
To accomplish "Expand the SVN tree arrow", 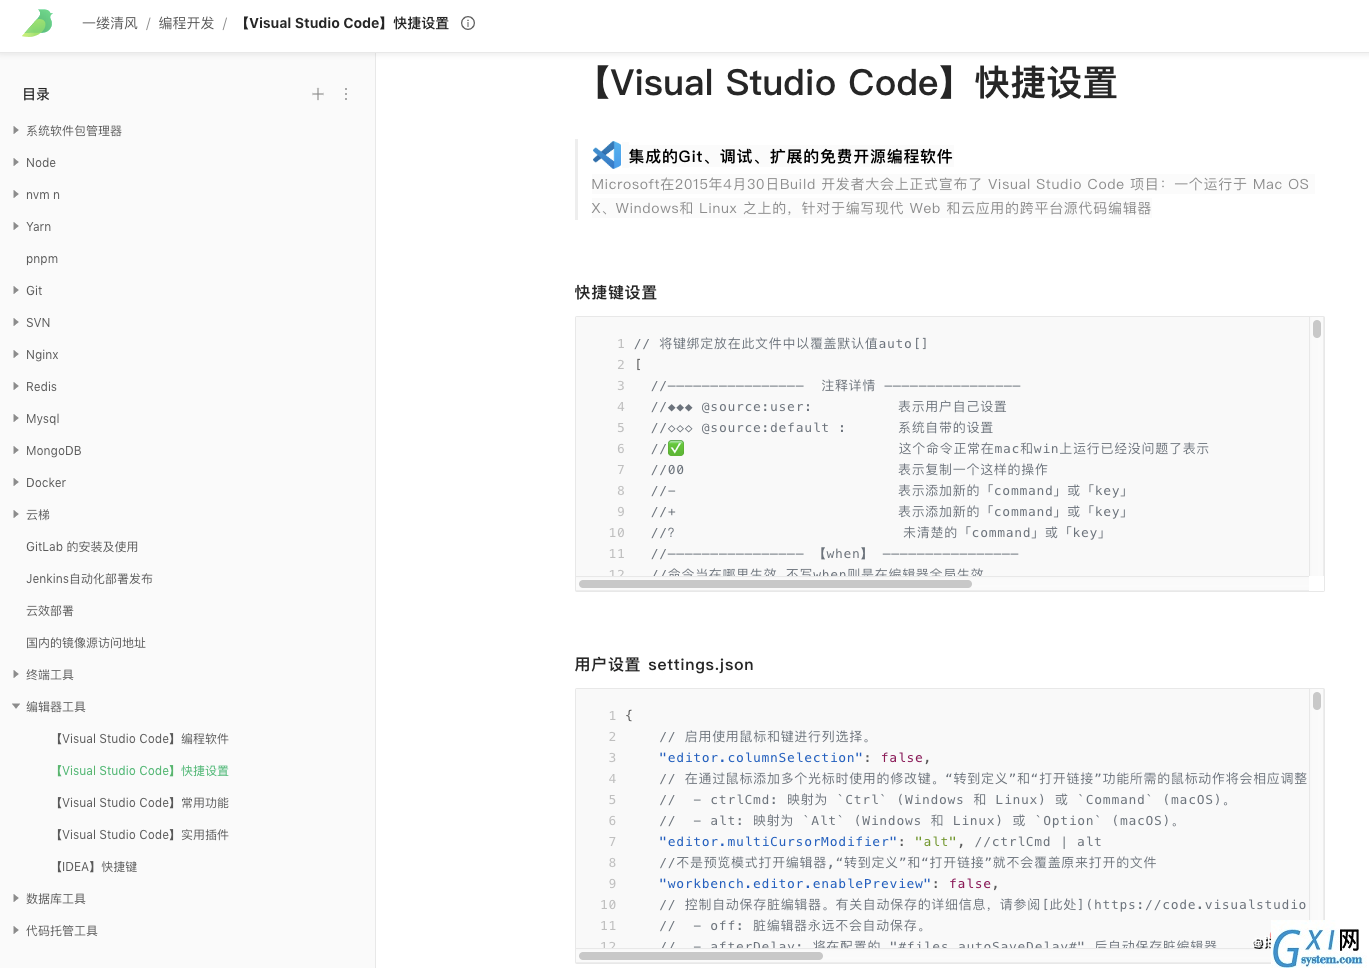I will (16, 322).
